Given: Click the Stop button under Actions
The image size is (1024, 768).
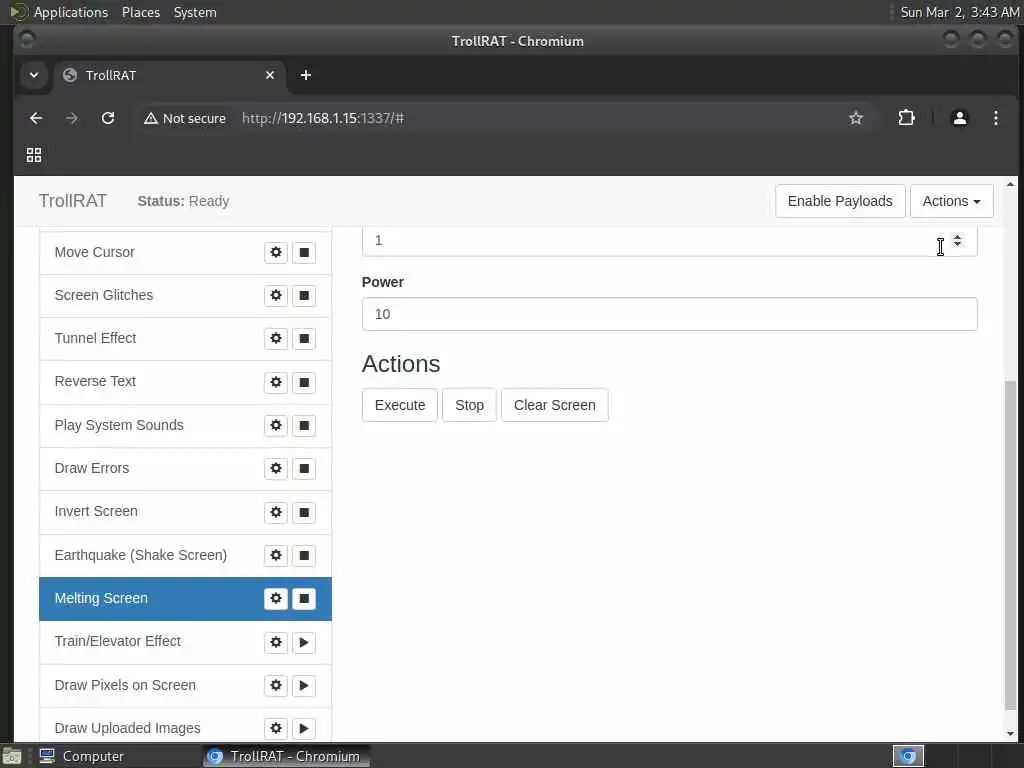Looking at the screenshot, I should coord(469,405).
